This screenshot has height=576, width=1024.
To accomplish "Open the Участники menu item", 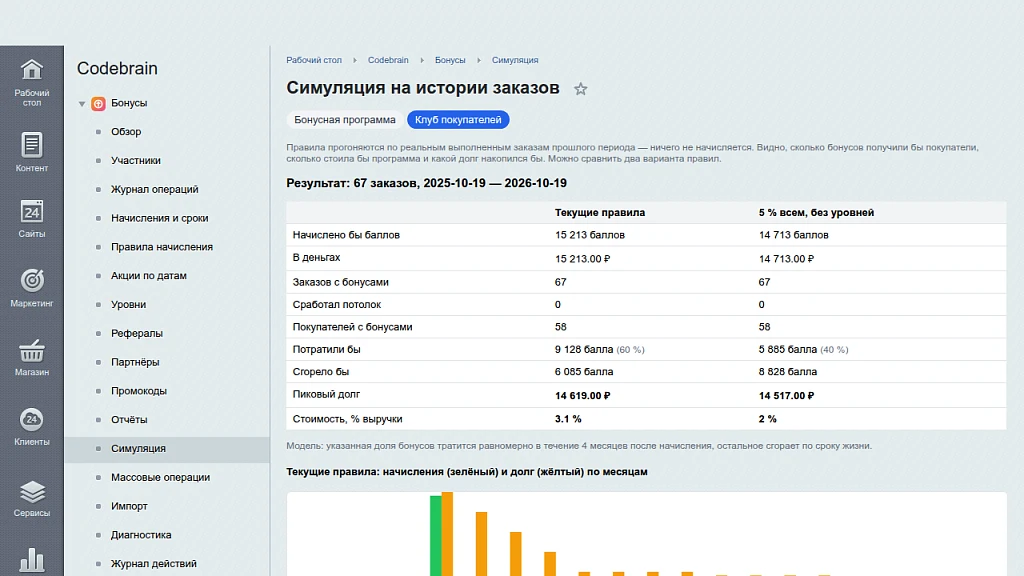I will click(136, 161).
